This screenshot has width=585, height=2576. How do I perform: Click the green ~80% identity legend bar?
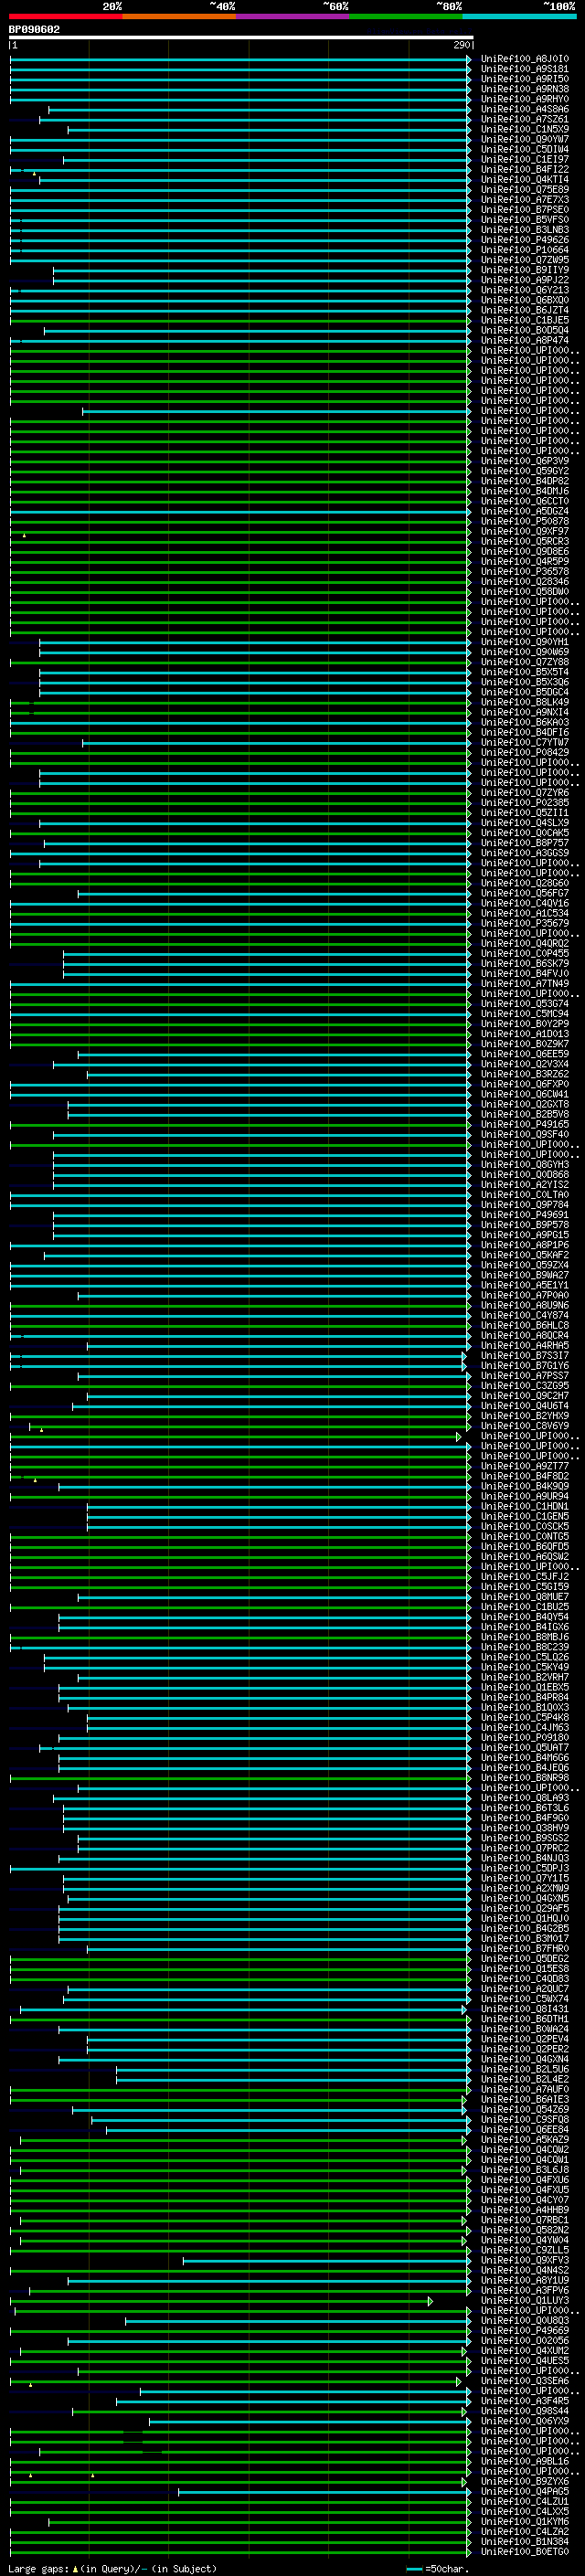[x=406, y=16]
